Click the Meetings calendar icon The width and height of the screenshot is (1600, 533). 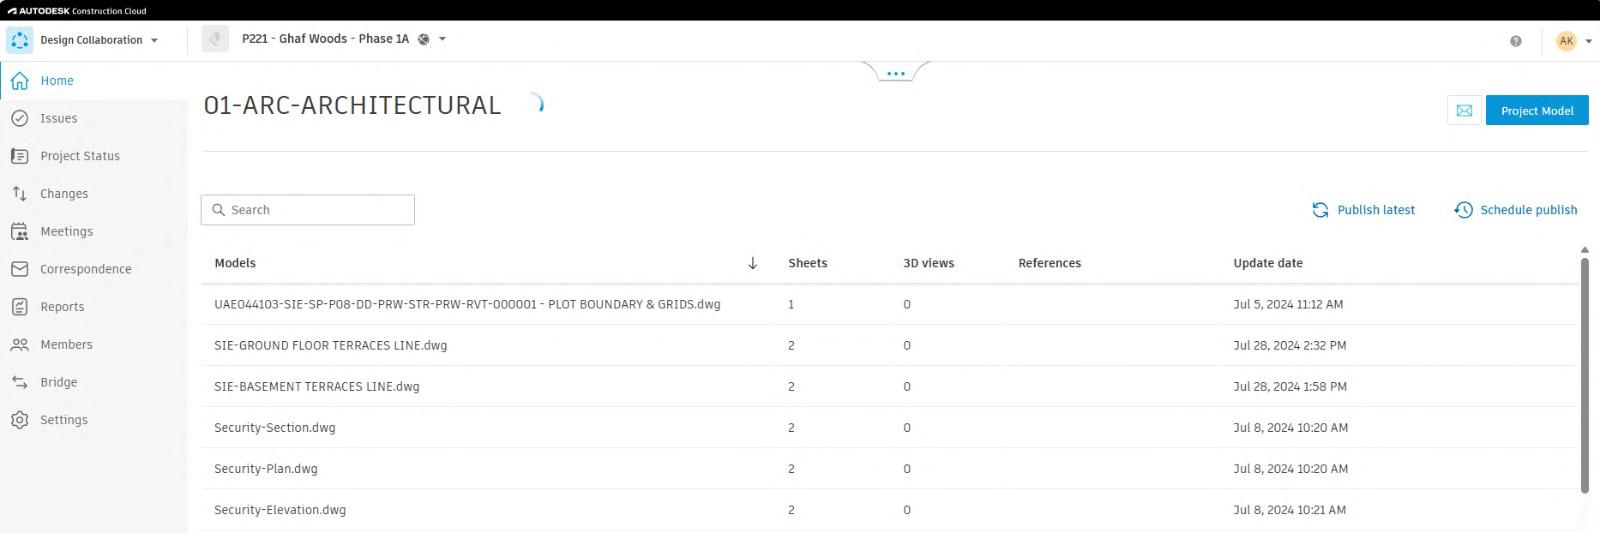click(19, 231)
